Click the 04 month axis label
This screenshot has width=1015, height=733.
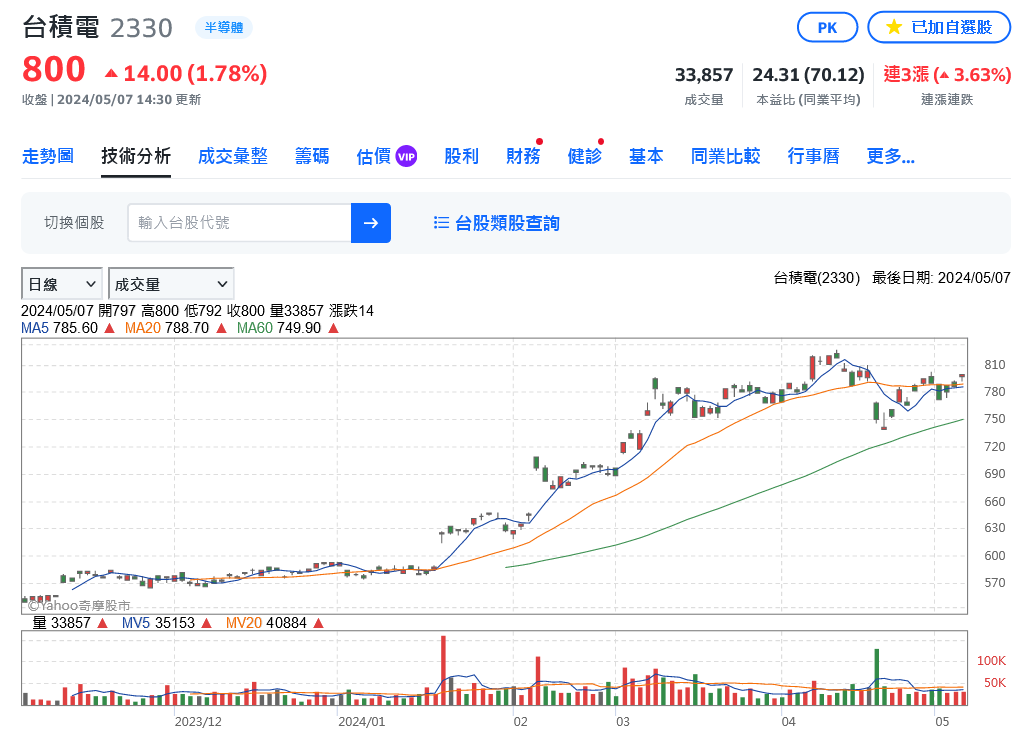pyautogui.click(x=788, y=721)
